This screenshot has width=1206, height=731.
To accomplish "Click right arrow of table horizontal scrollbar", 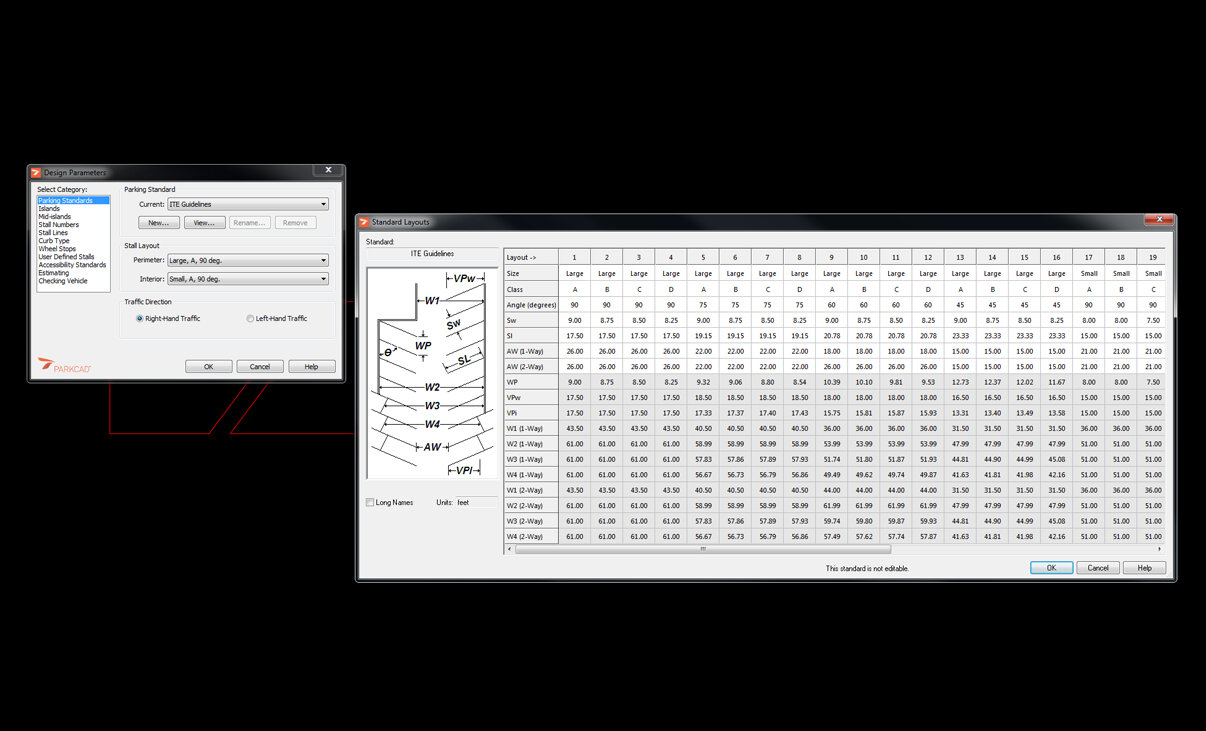I will click(x=1160, y=549).
